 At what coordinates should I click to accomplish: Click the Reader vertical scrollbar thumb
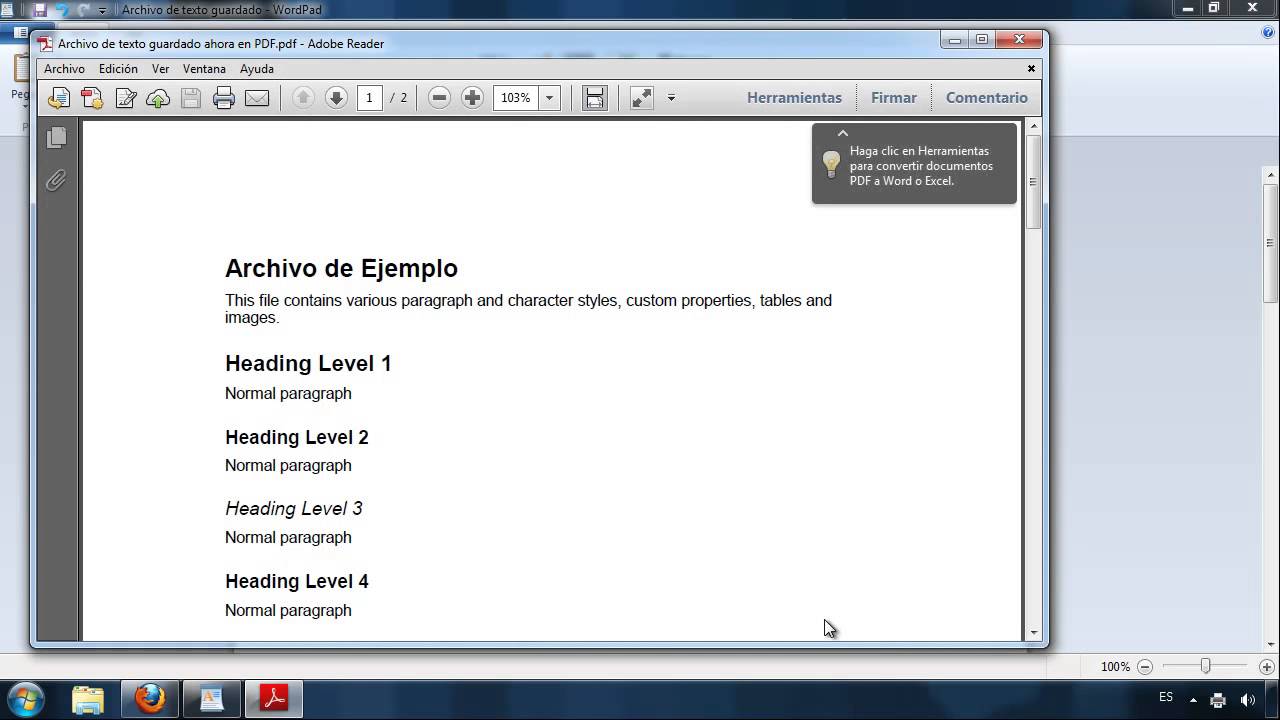(x=1033, y=182)
